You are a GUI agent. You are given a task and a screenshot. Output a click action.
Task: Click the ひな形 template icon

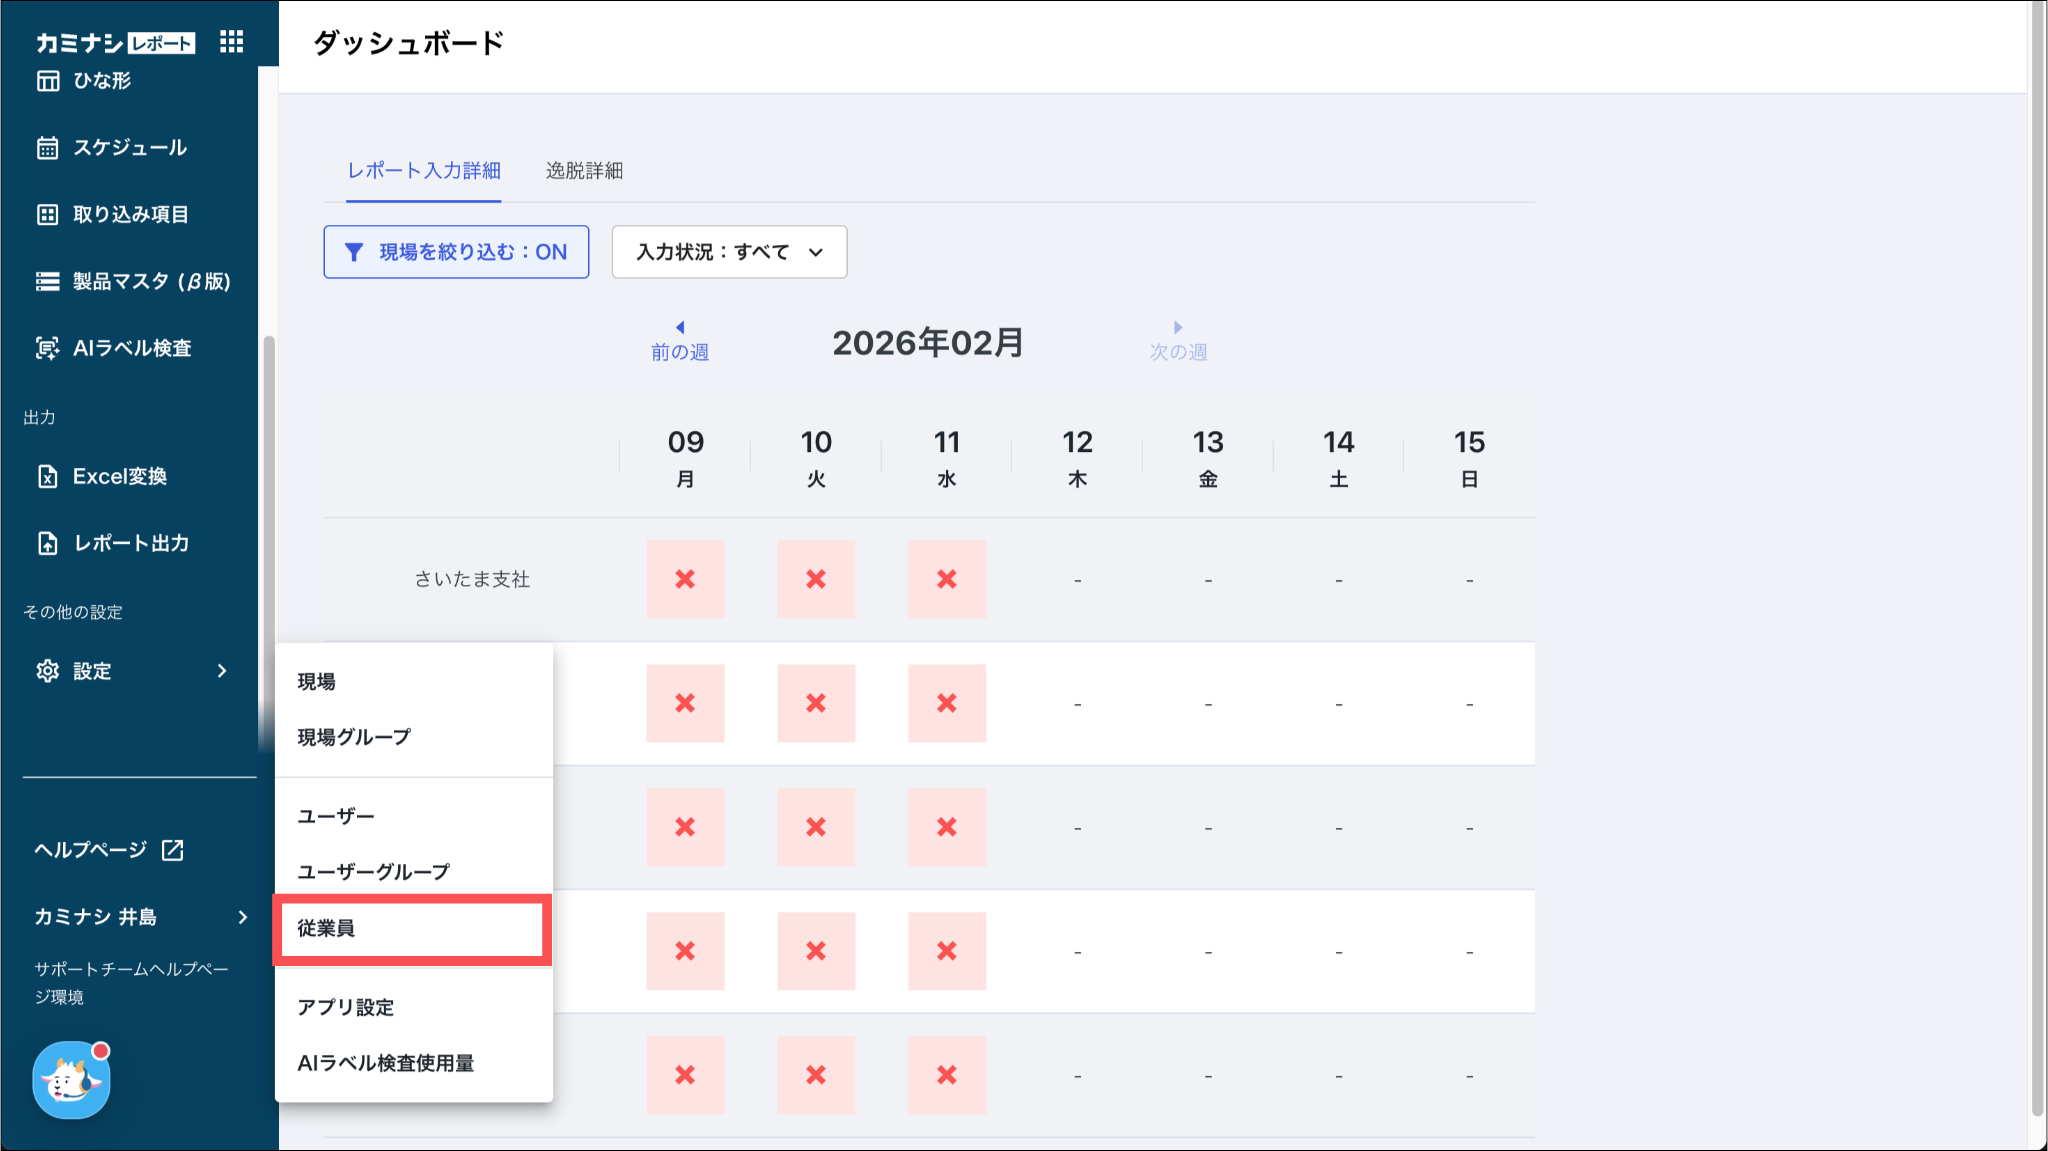click(x=48, y=81)
